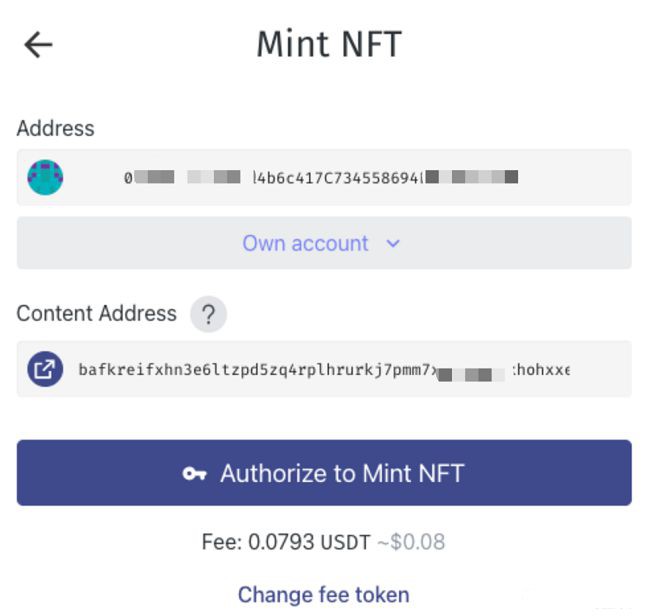Open the Content Address help question mark
Screen dimensions: 655x616
[208, 314]
